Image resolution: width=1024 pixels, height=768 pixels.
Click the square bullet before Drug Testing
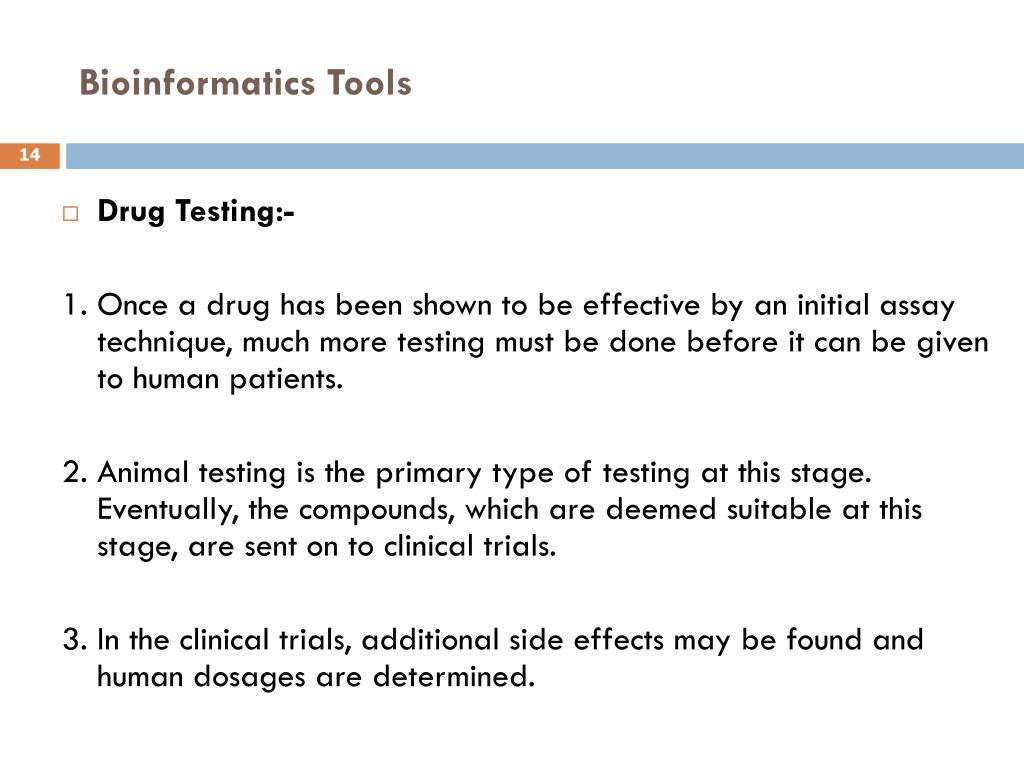pos(71,214)
